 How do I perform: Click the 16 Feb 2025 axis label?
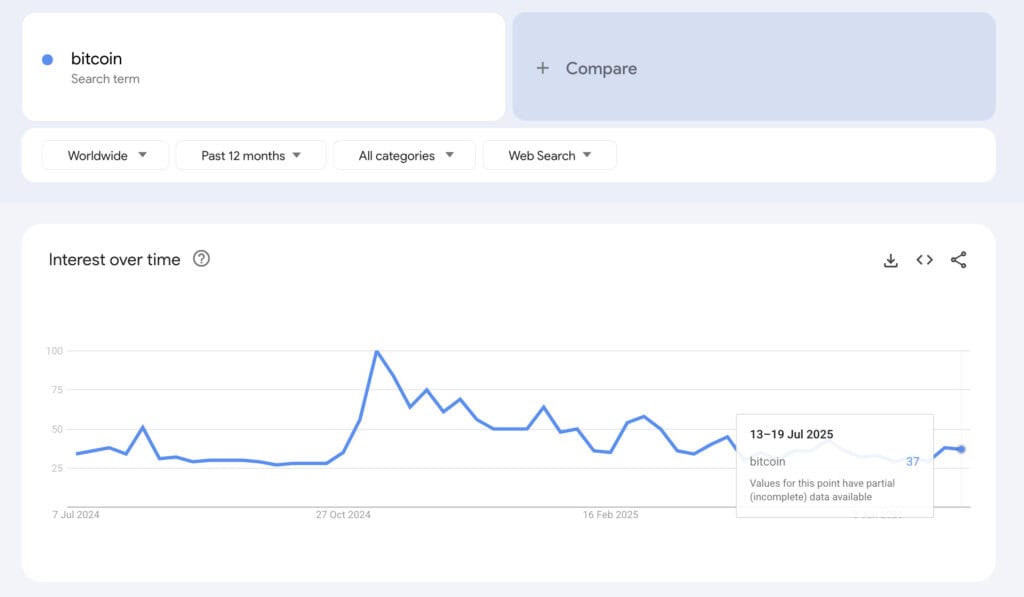(x=611, y=515)
